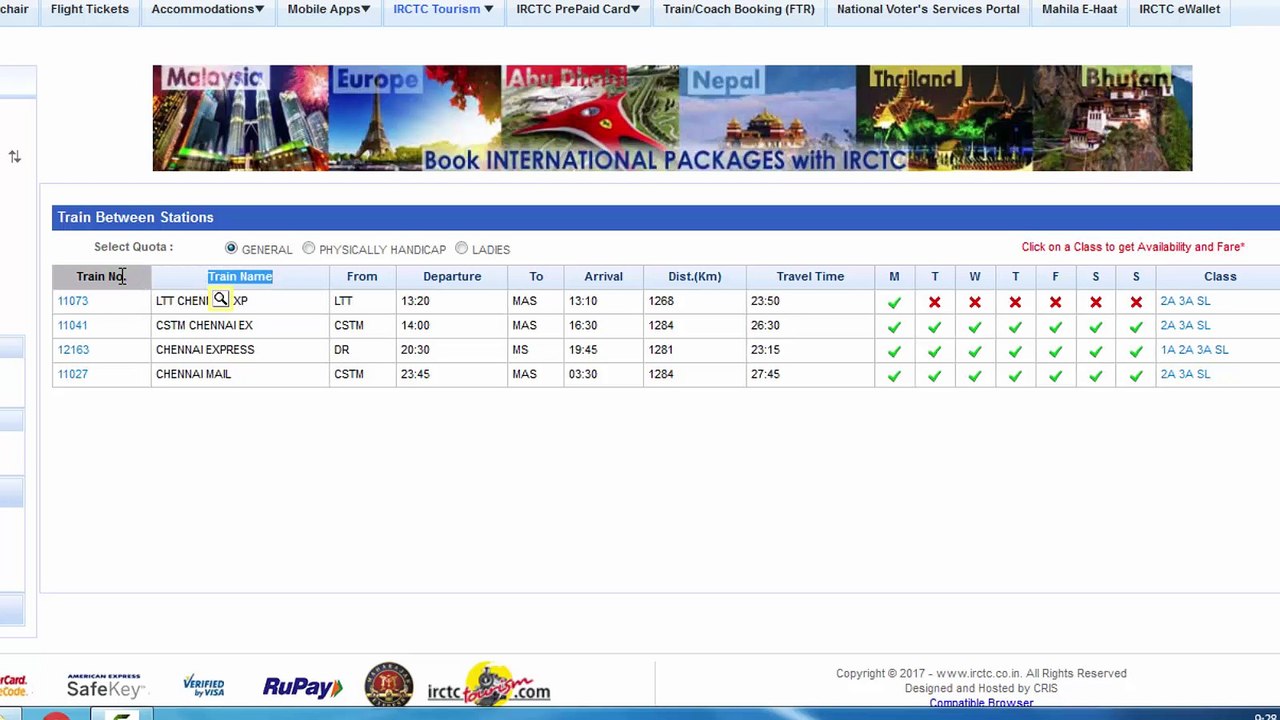Click the Train Name column header
Screen dimensions: 1280x720
click(x=240, y=277)
